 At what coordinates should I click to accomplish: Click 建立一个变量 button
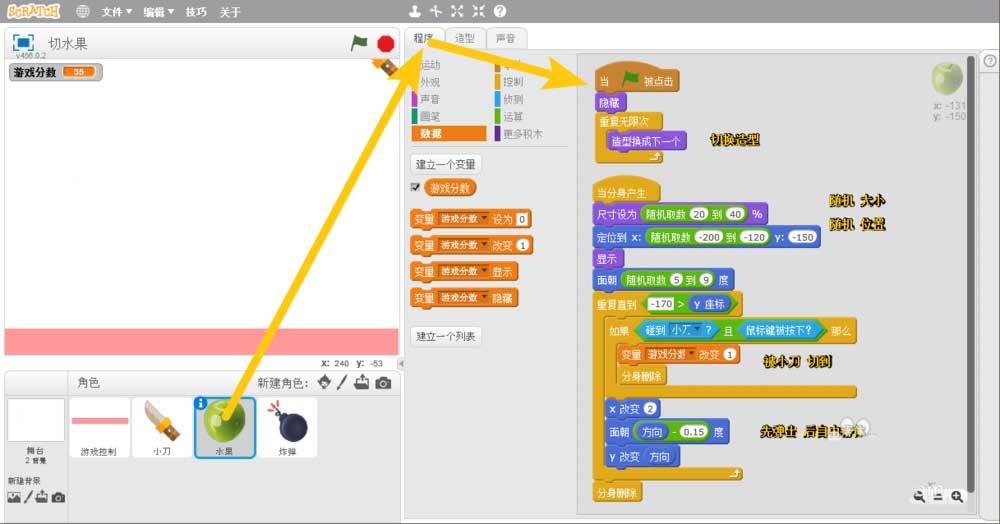(446, 164)
